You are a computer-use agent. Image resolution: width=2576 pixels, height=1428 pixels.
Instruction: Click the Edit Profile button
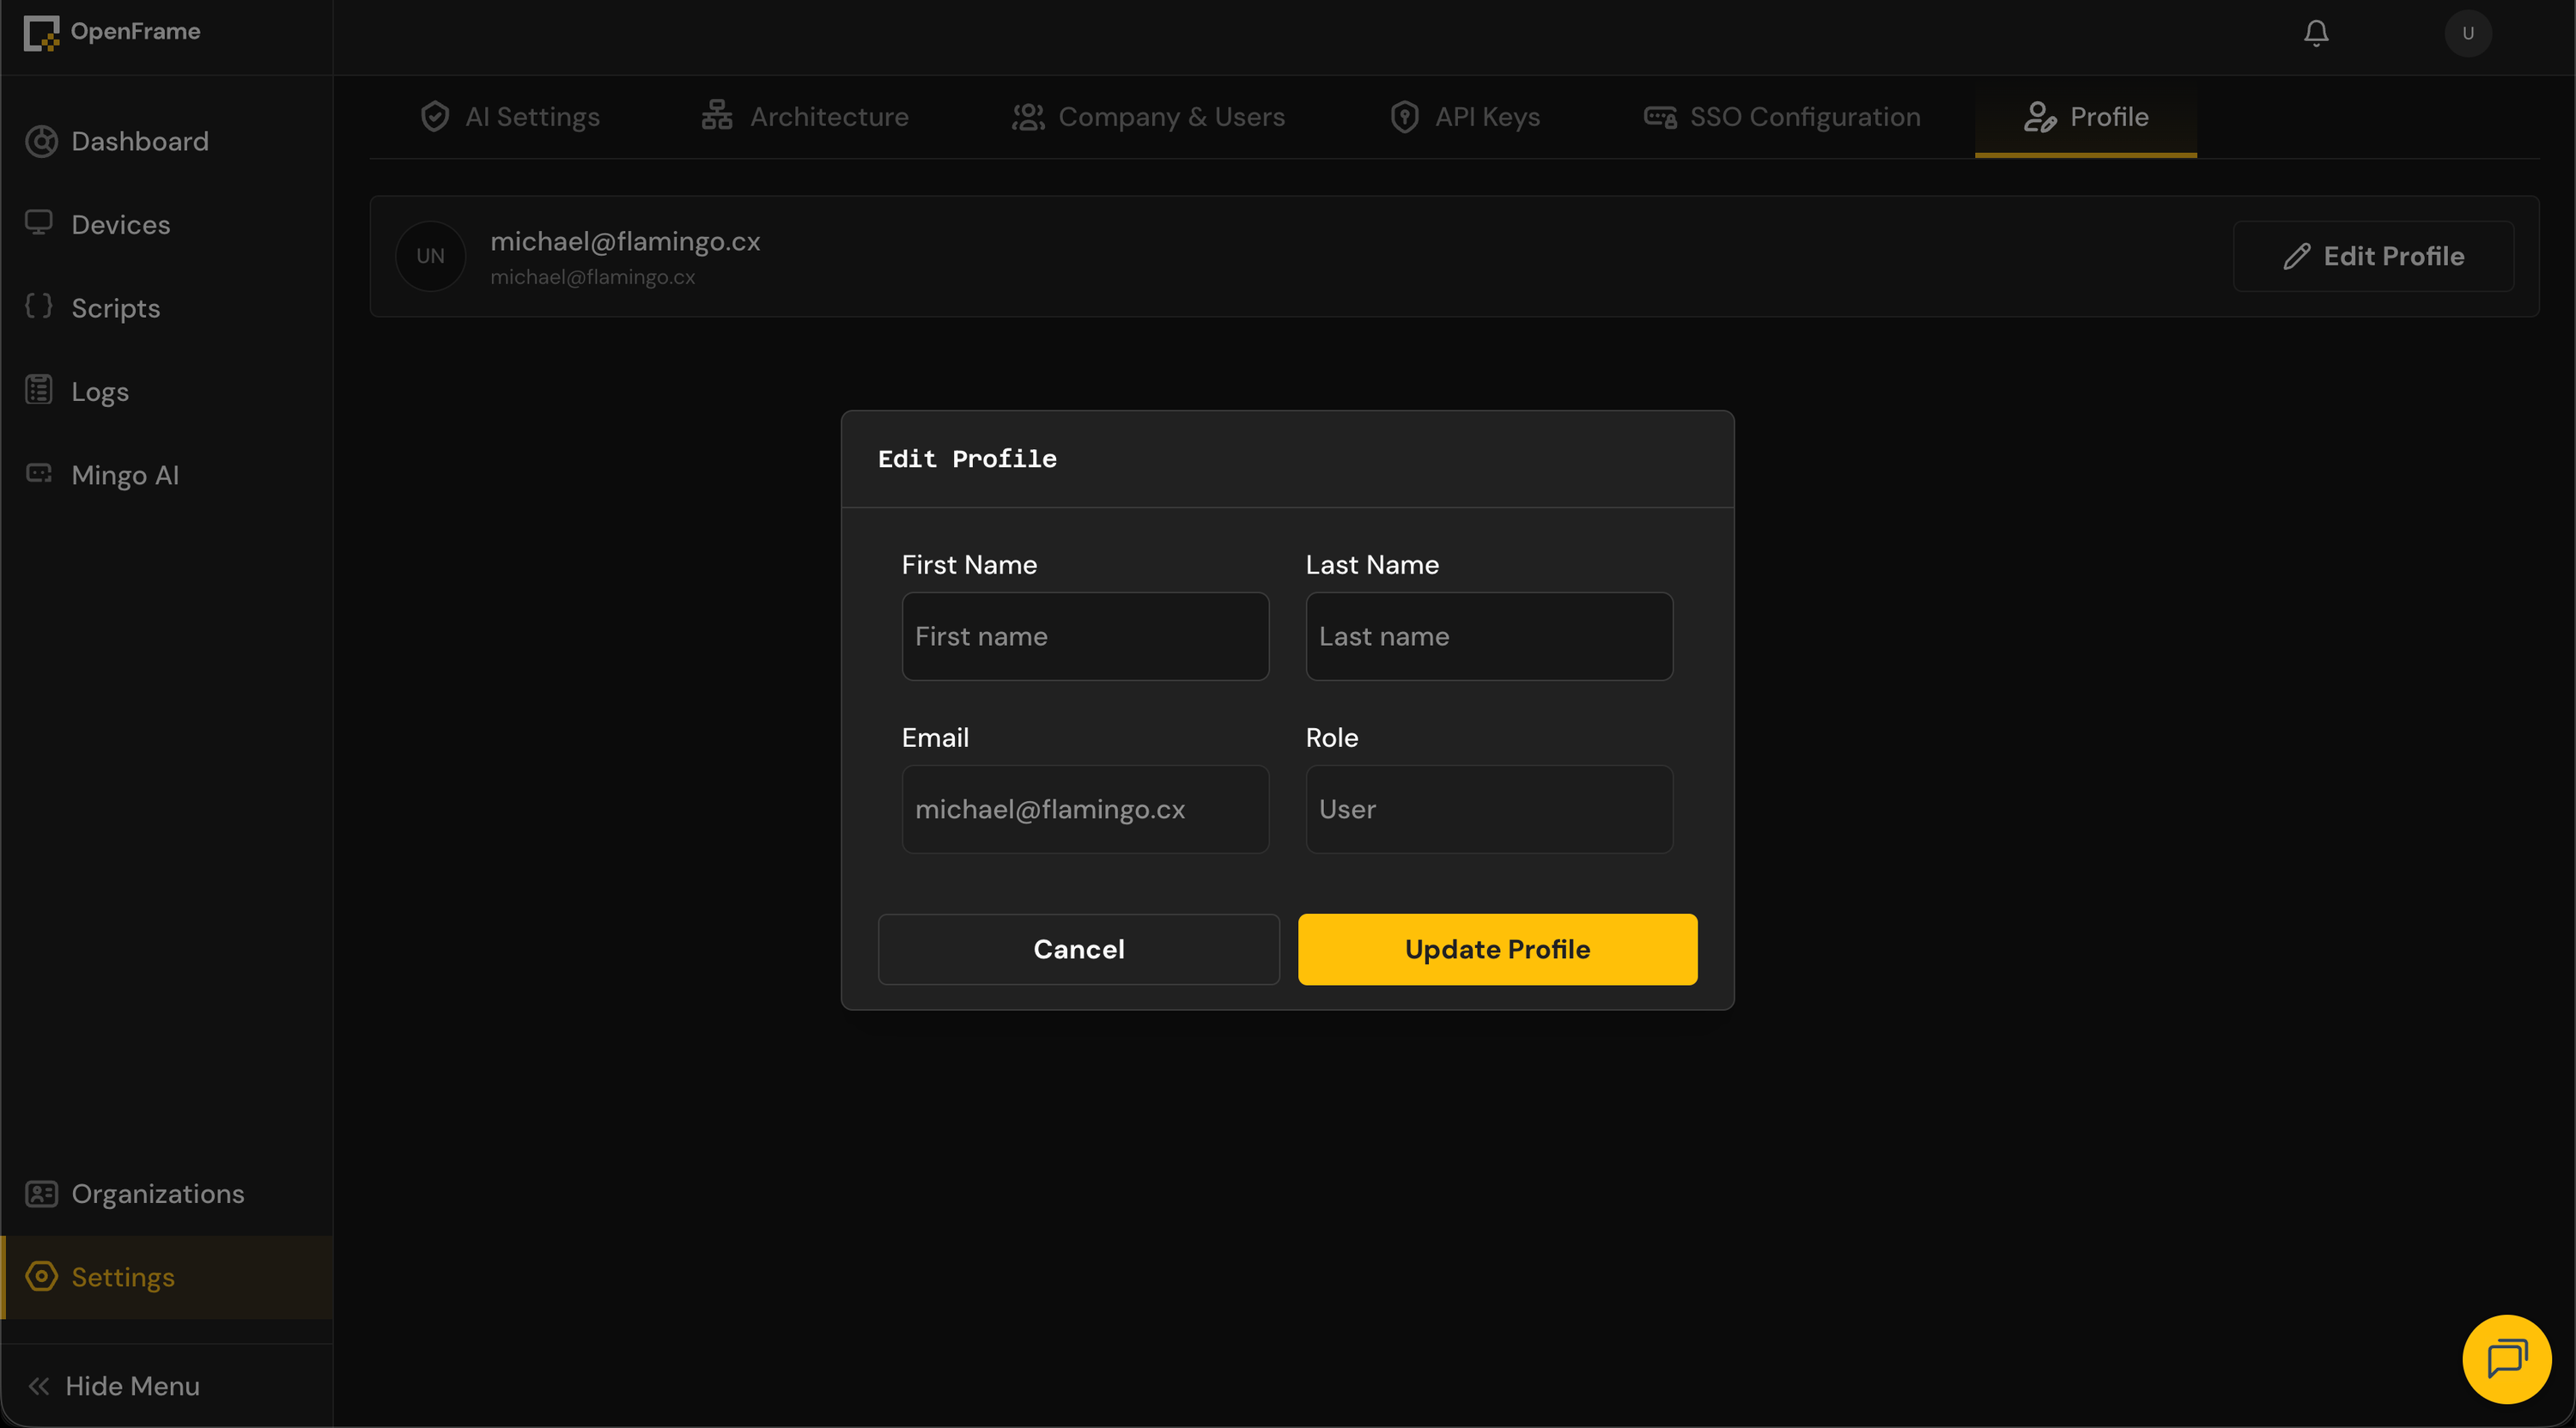pos(2373,256)
